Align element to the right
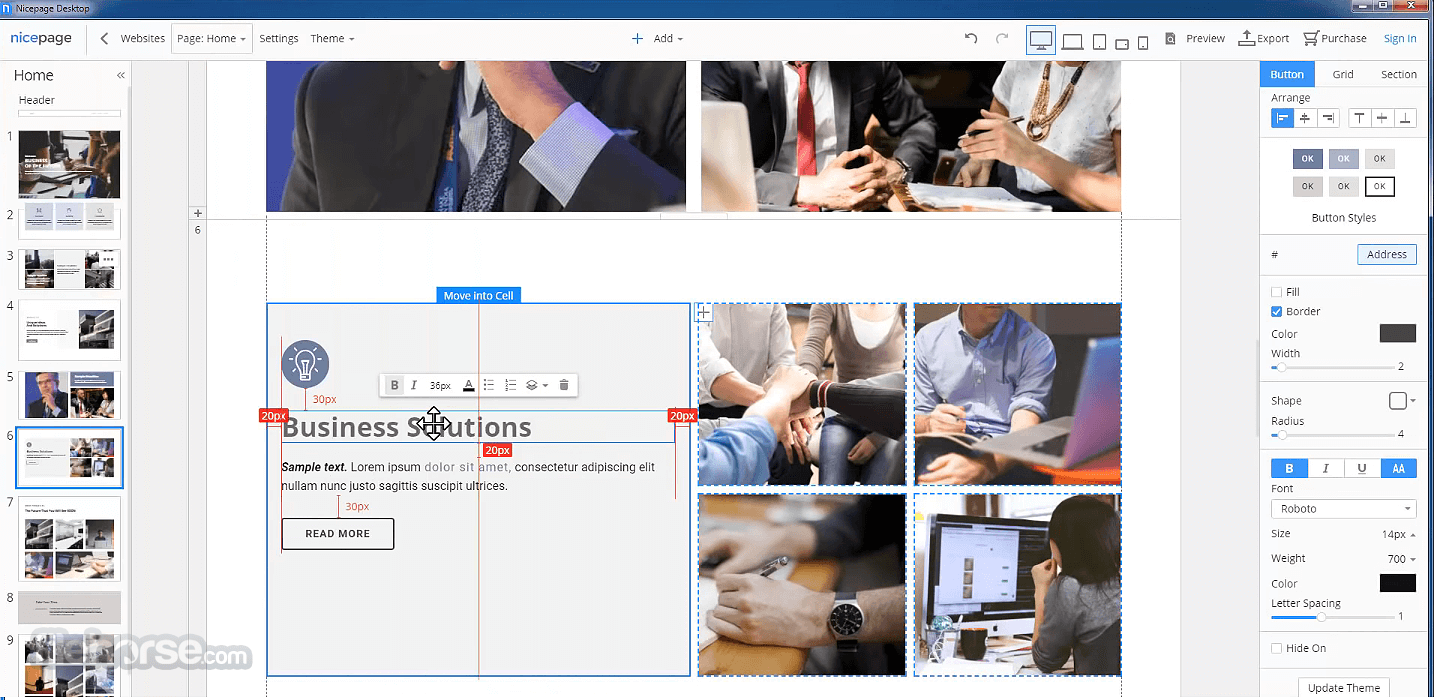The height and width of the screenshot is (700, 1434). pyautogui.click(x=1328, y=118)
